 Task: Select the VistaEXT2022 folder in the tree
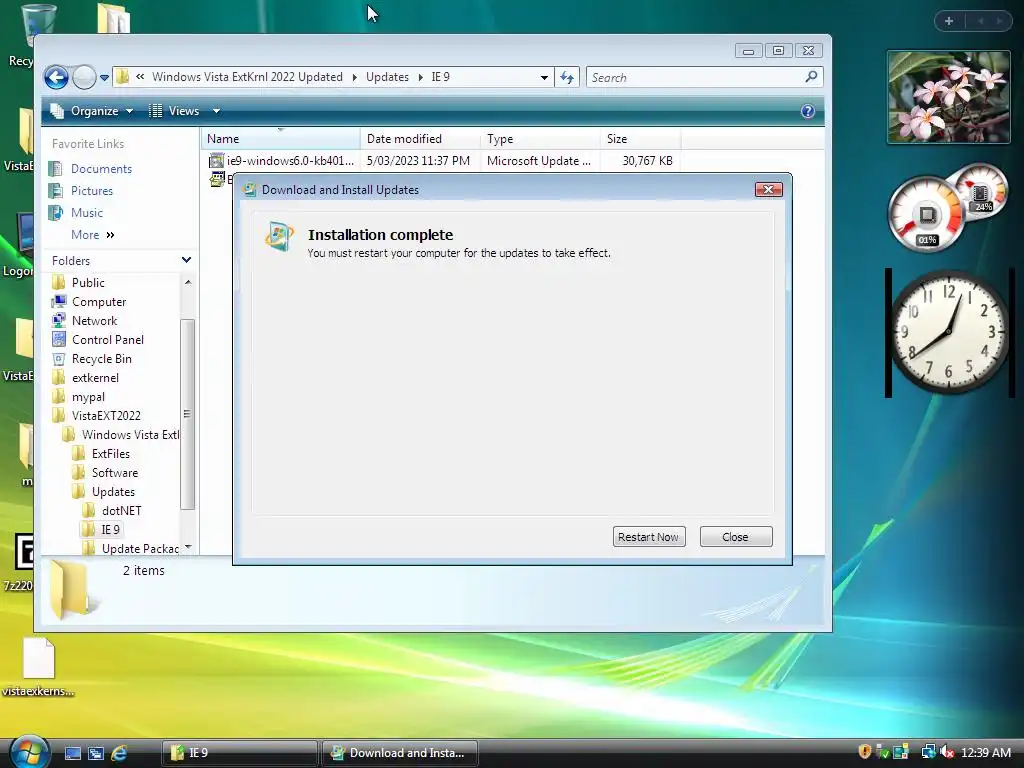pyautogui.click(x=106, y=416)
